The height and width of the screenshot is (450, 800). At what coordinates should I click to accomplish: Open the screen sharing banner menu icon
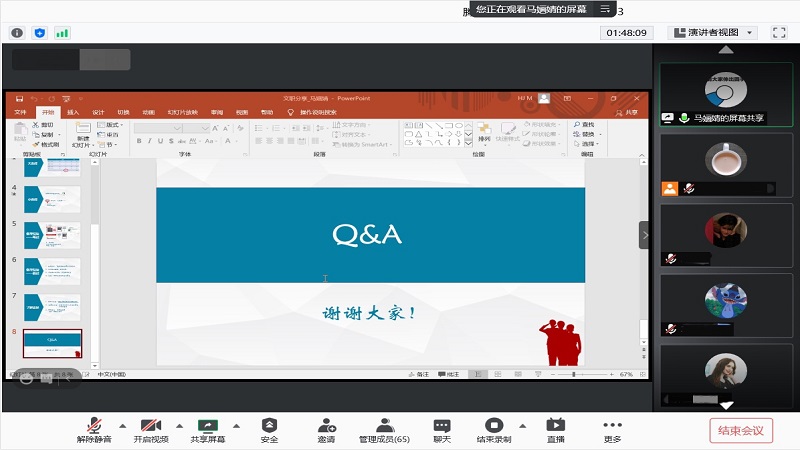point(605,9)
